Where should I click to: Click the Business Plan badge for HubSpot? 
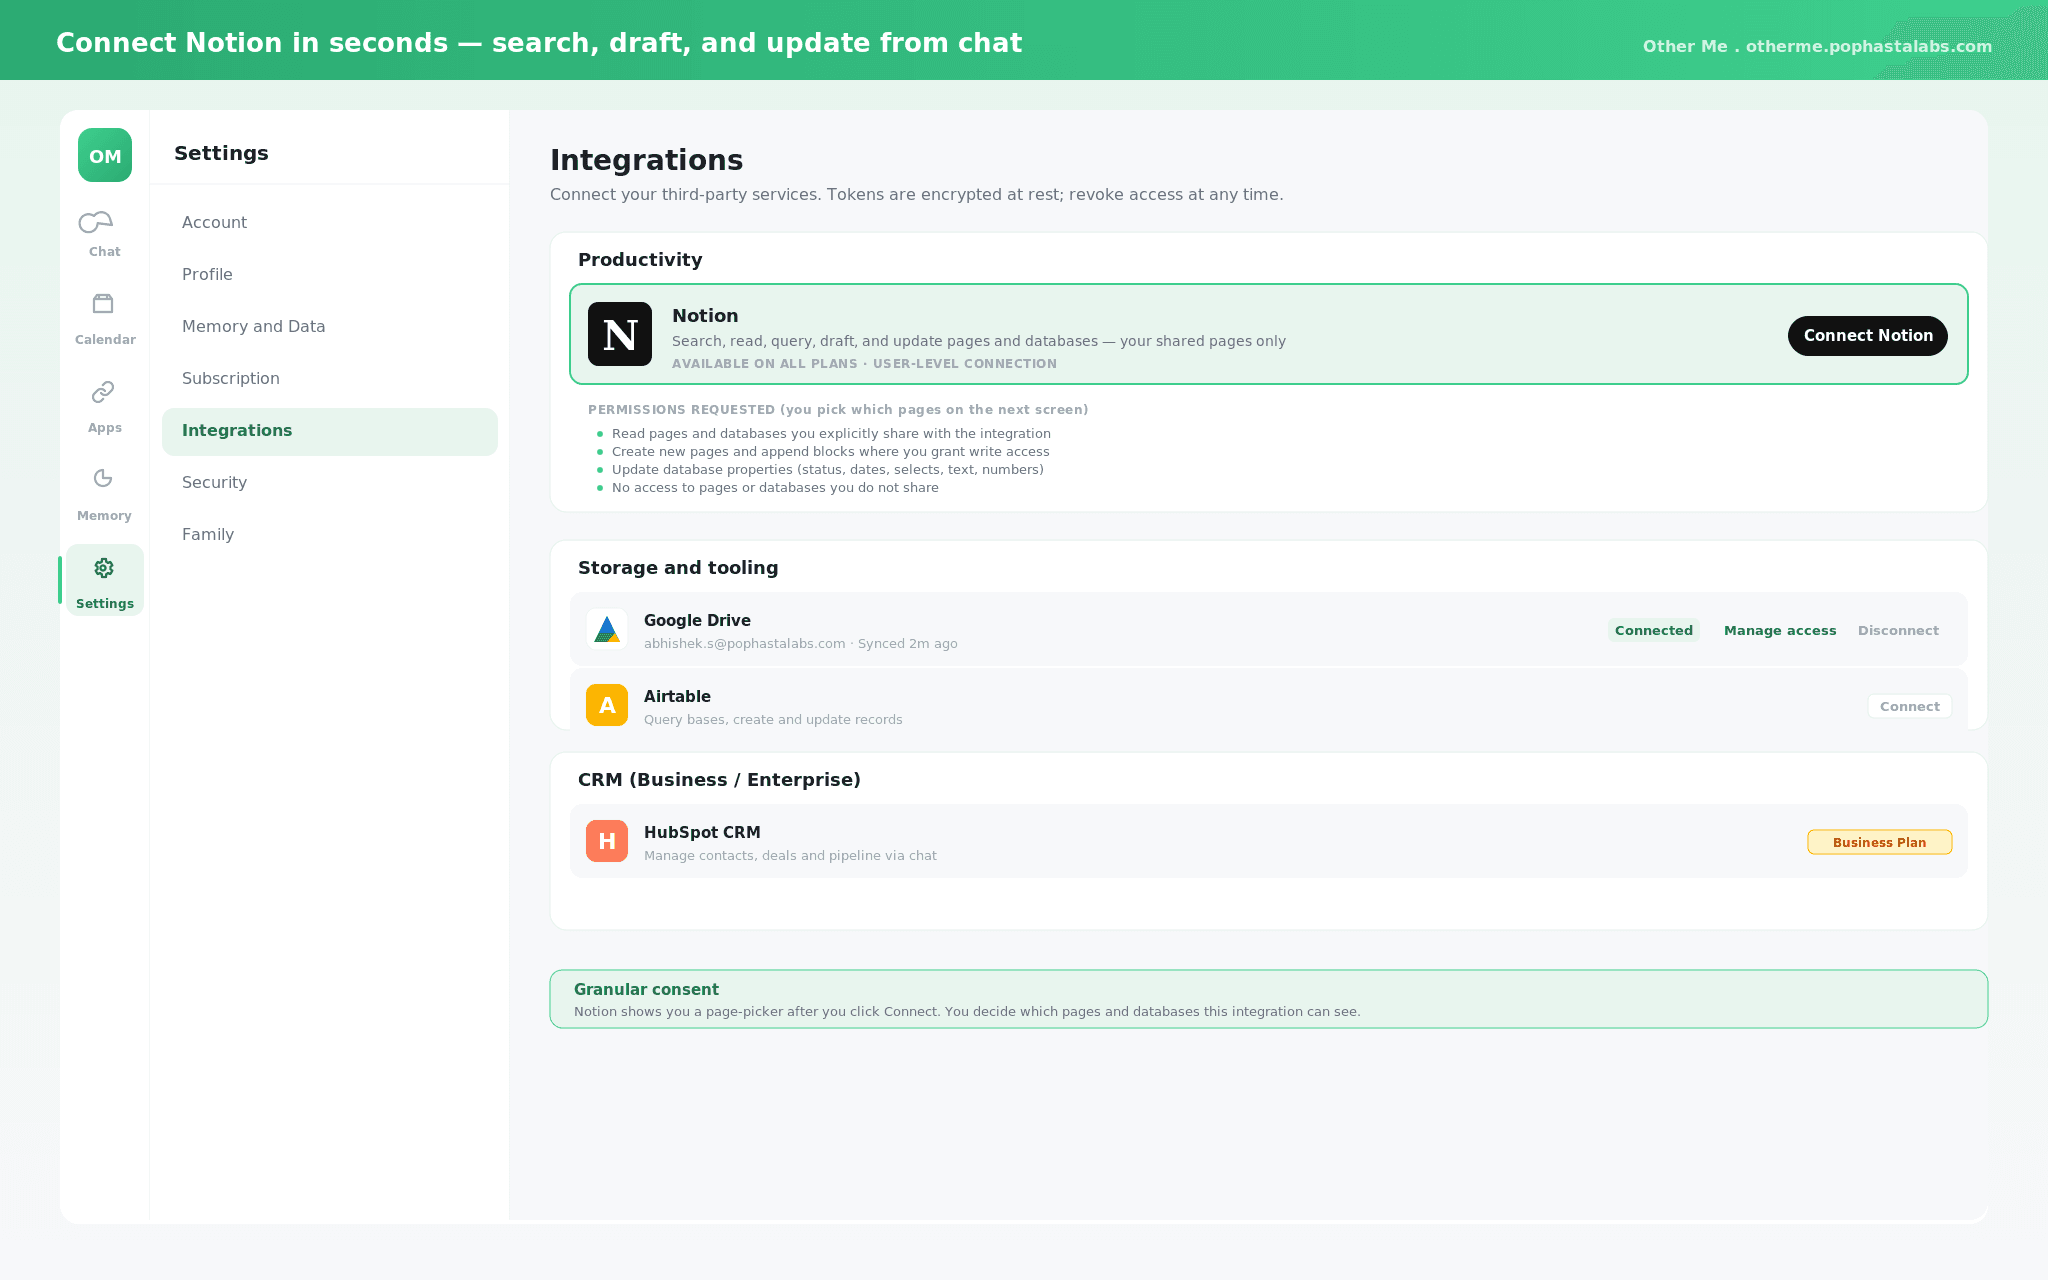pyautogui.click(x=1880, y=842)
